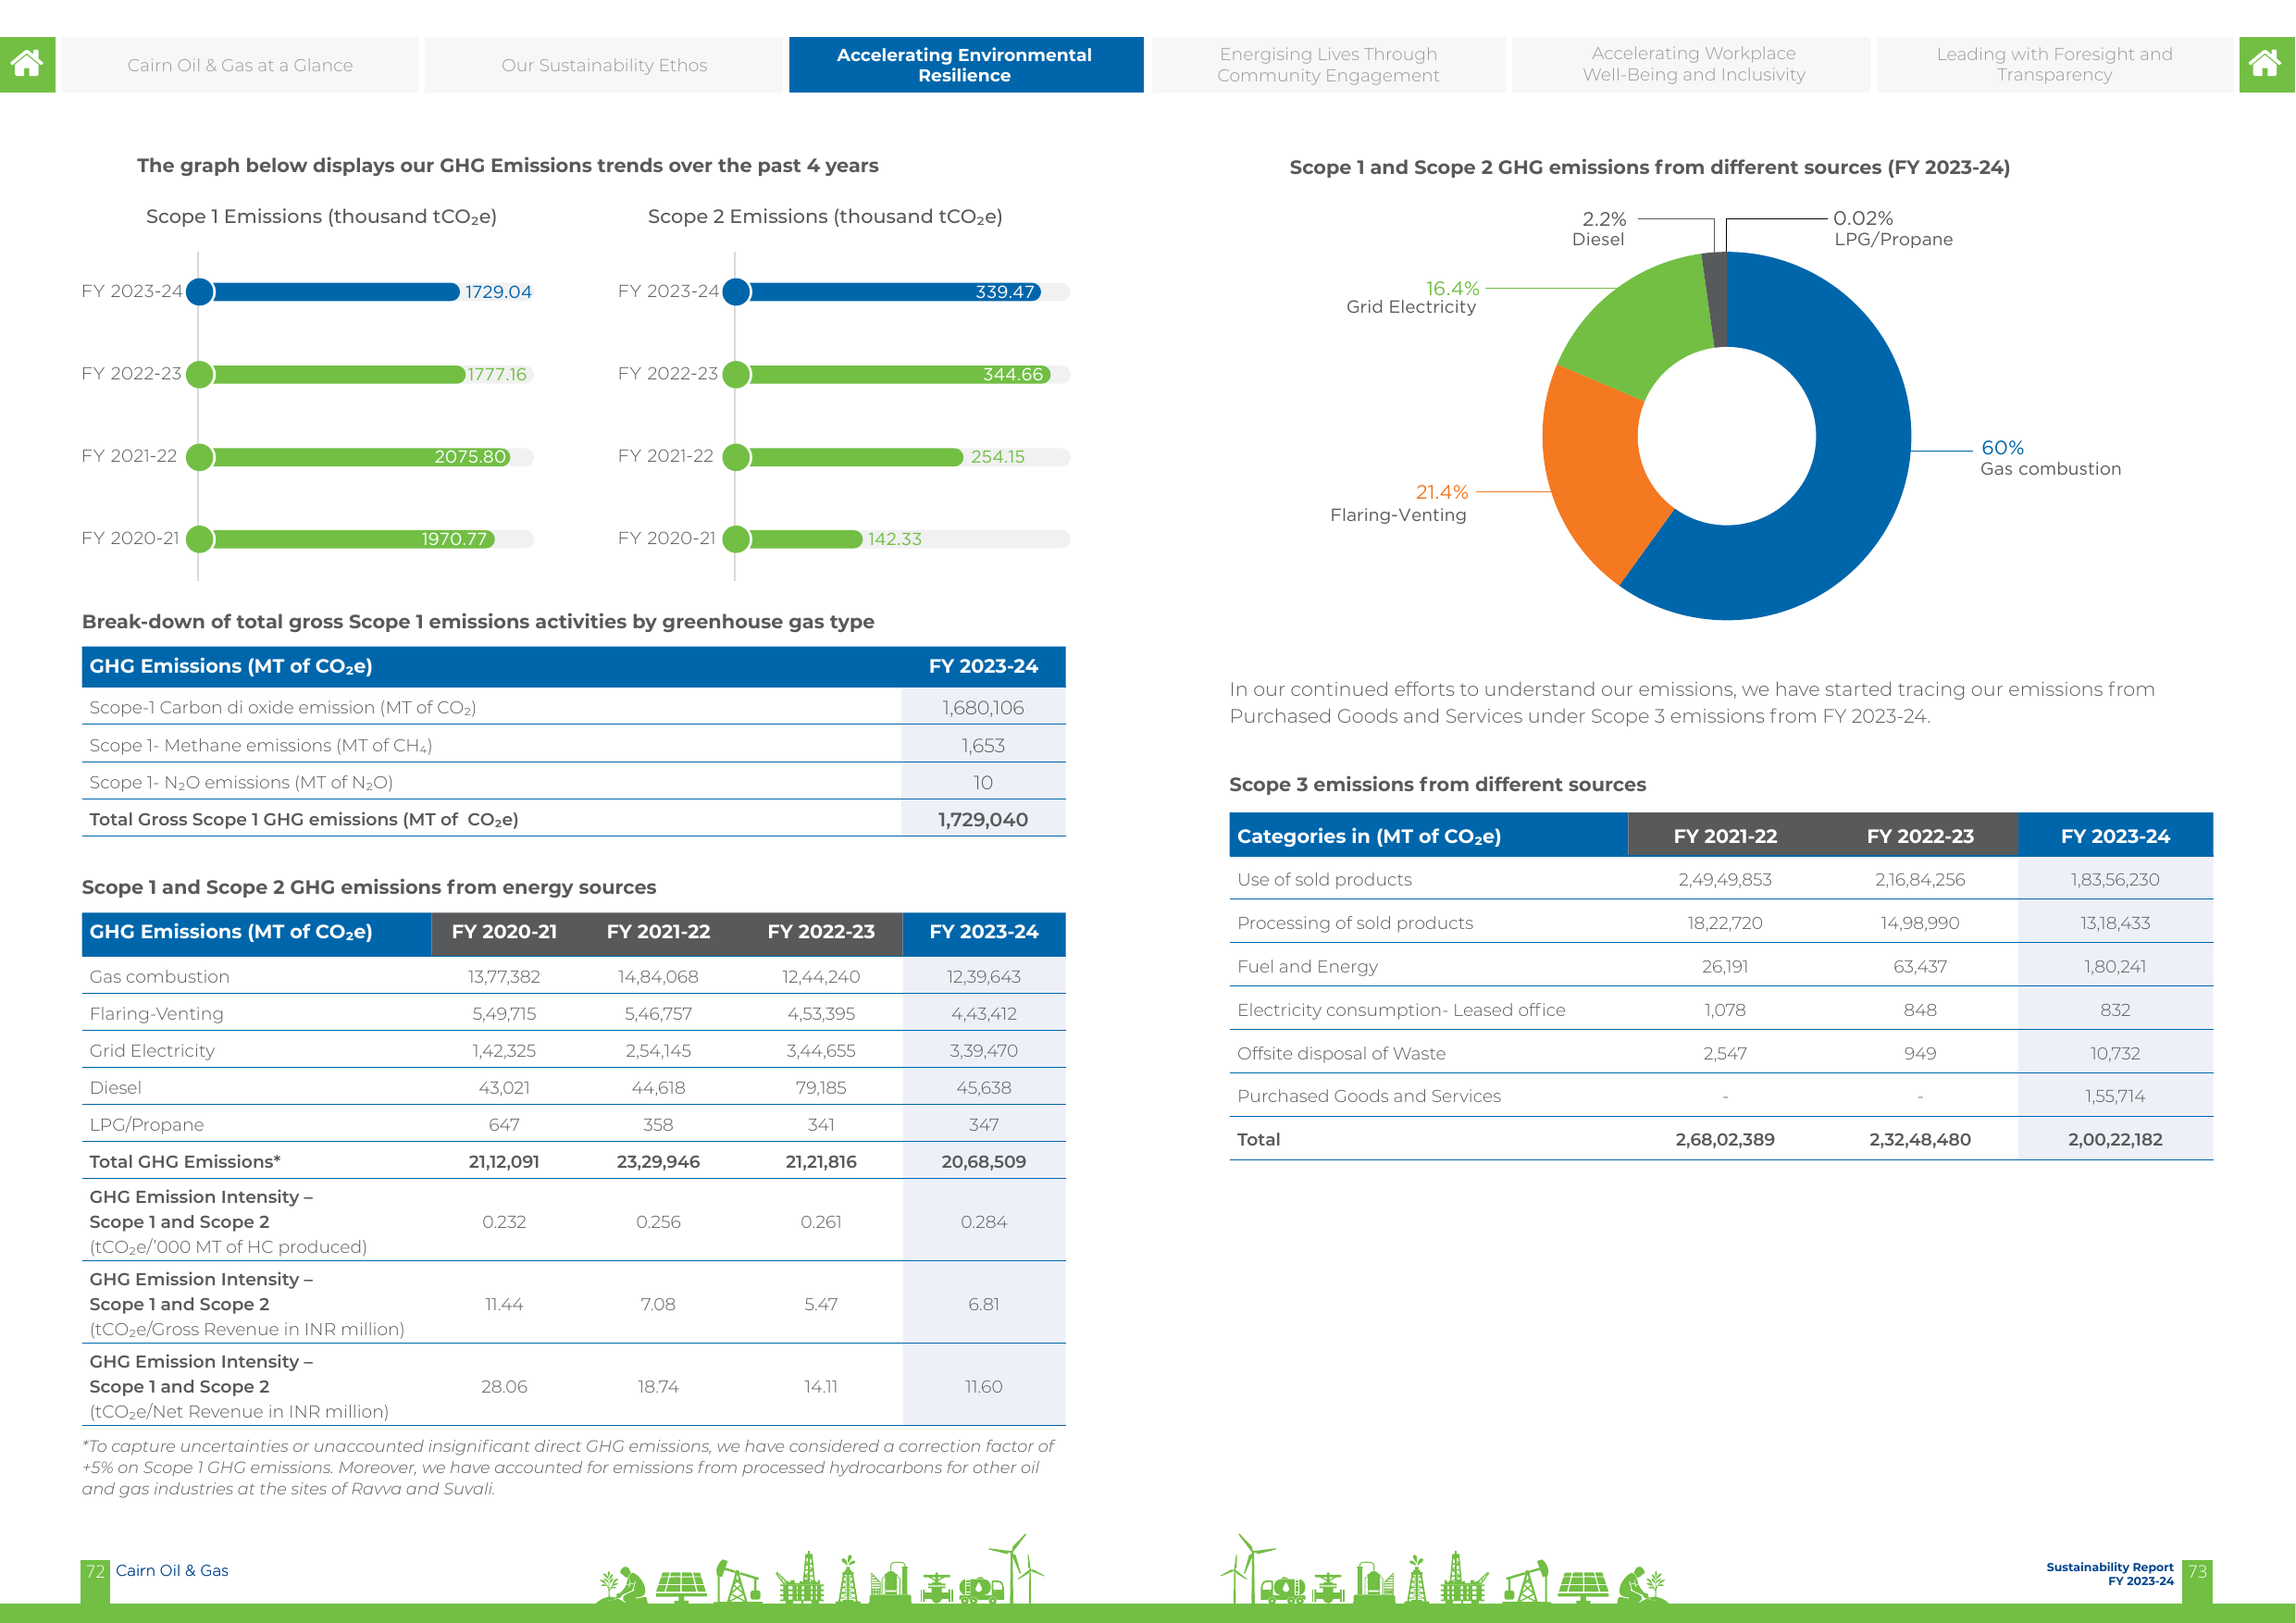Click the right green home icon
Image resolution: width=2296 pixels, height=1623 pixels.
pos(2266,64)
